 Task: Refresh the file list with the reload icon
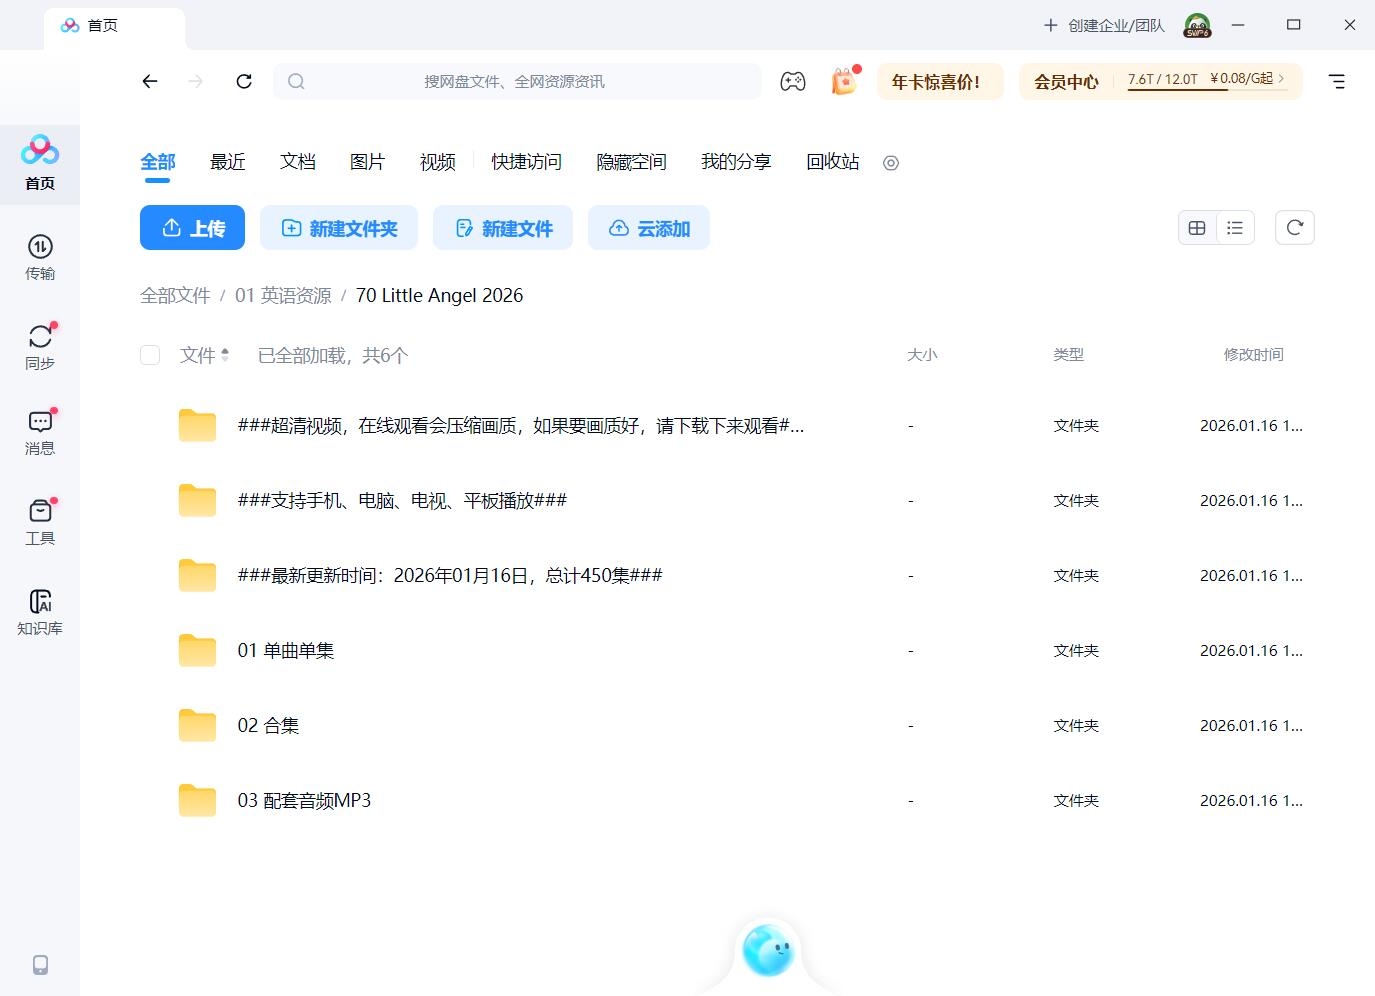[1294, 227]
